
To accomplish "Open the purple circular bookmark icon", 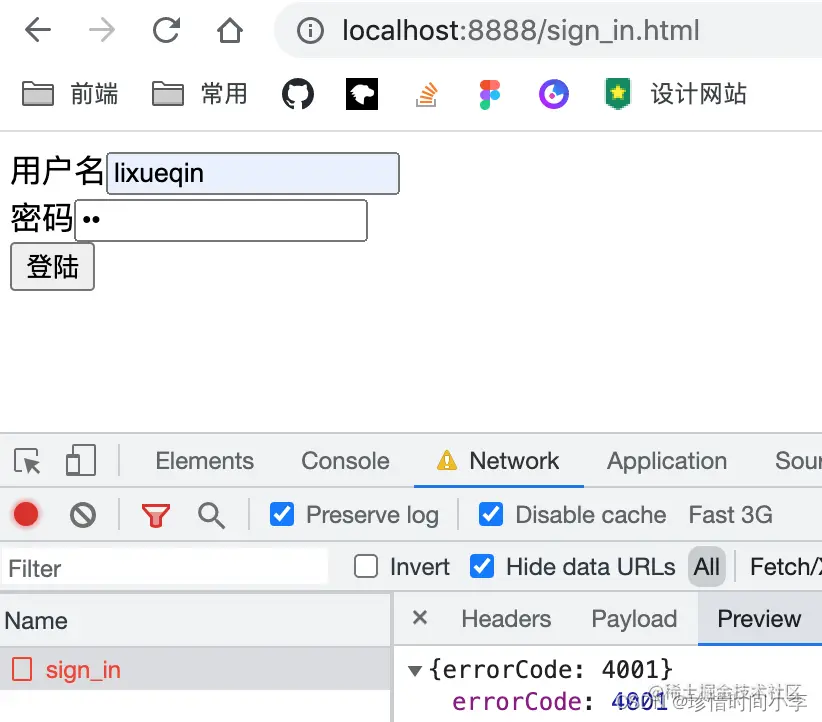I will tap(554, 94).
